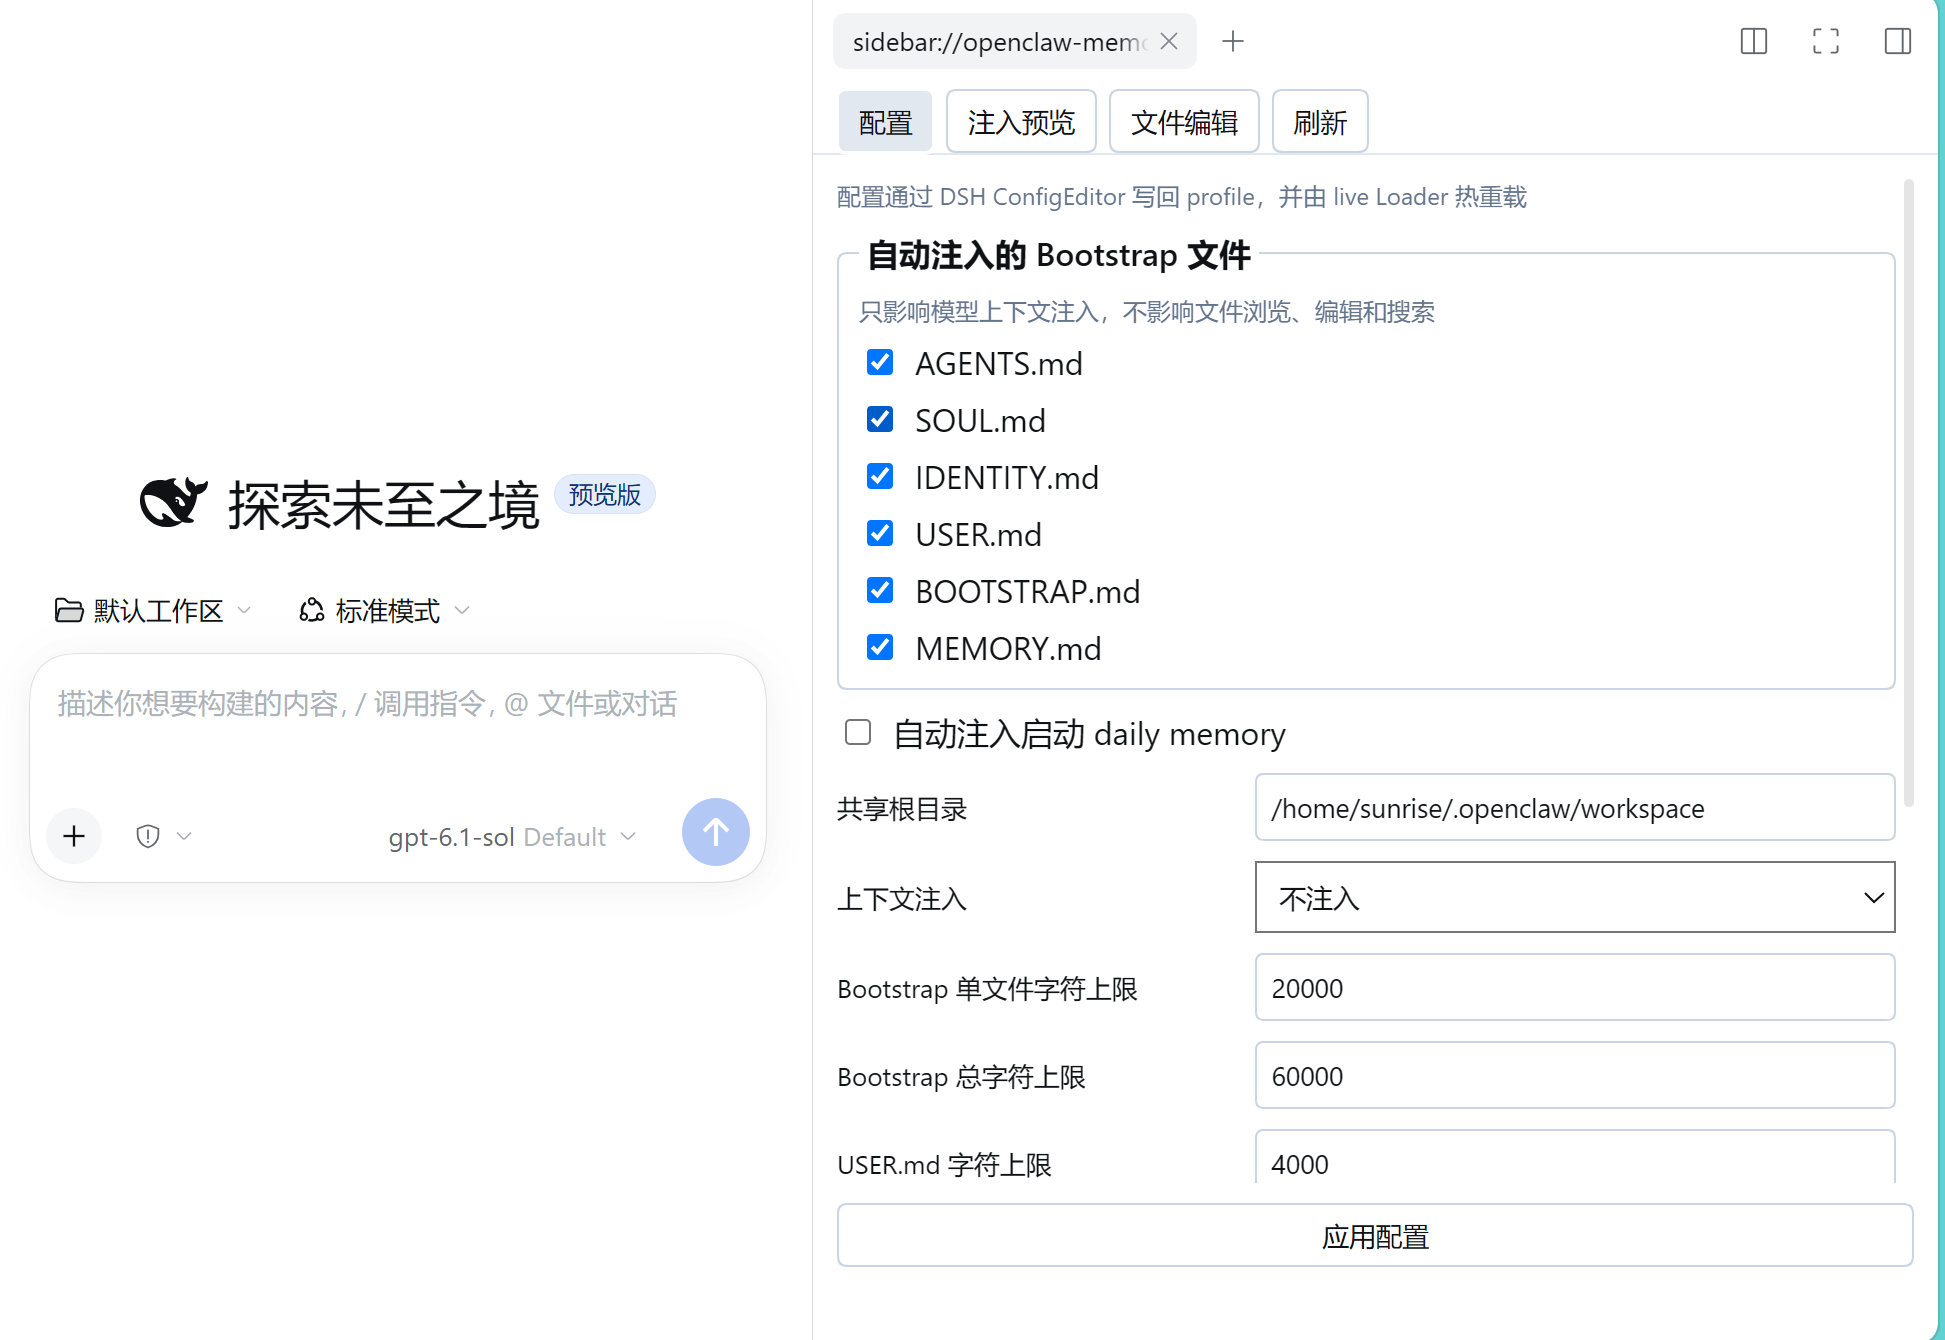Click the 自动注入启动 daily memory label

click(1089, 734)
